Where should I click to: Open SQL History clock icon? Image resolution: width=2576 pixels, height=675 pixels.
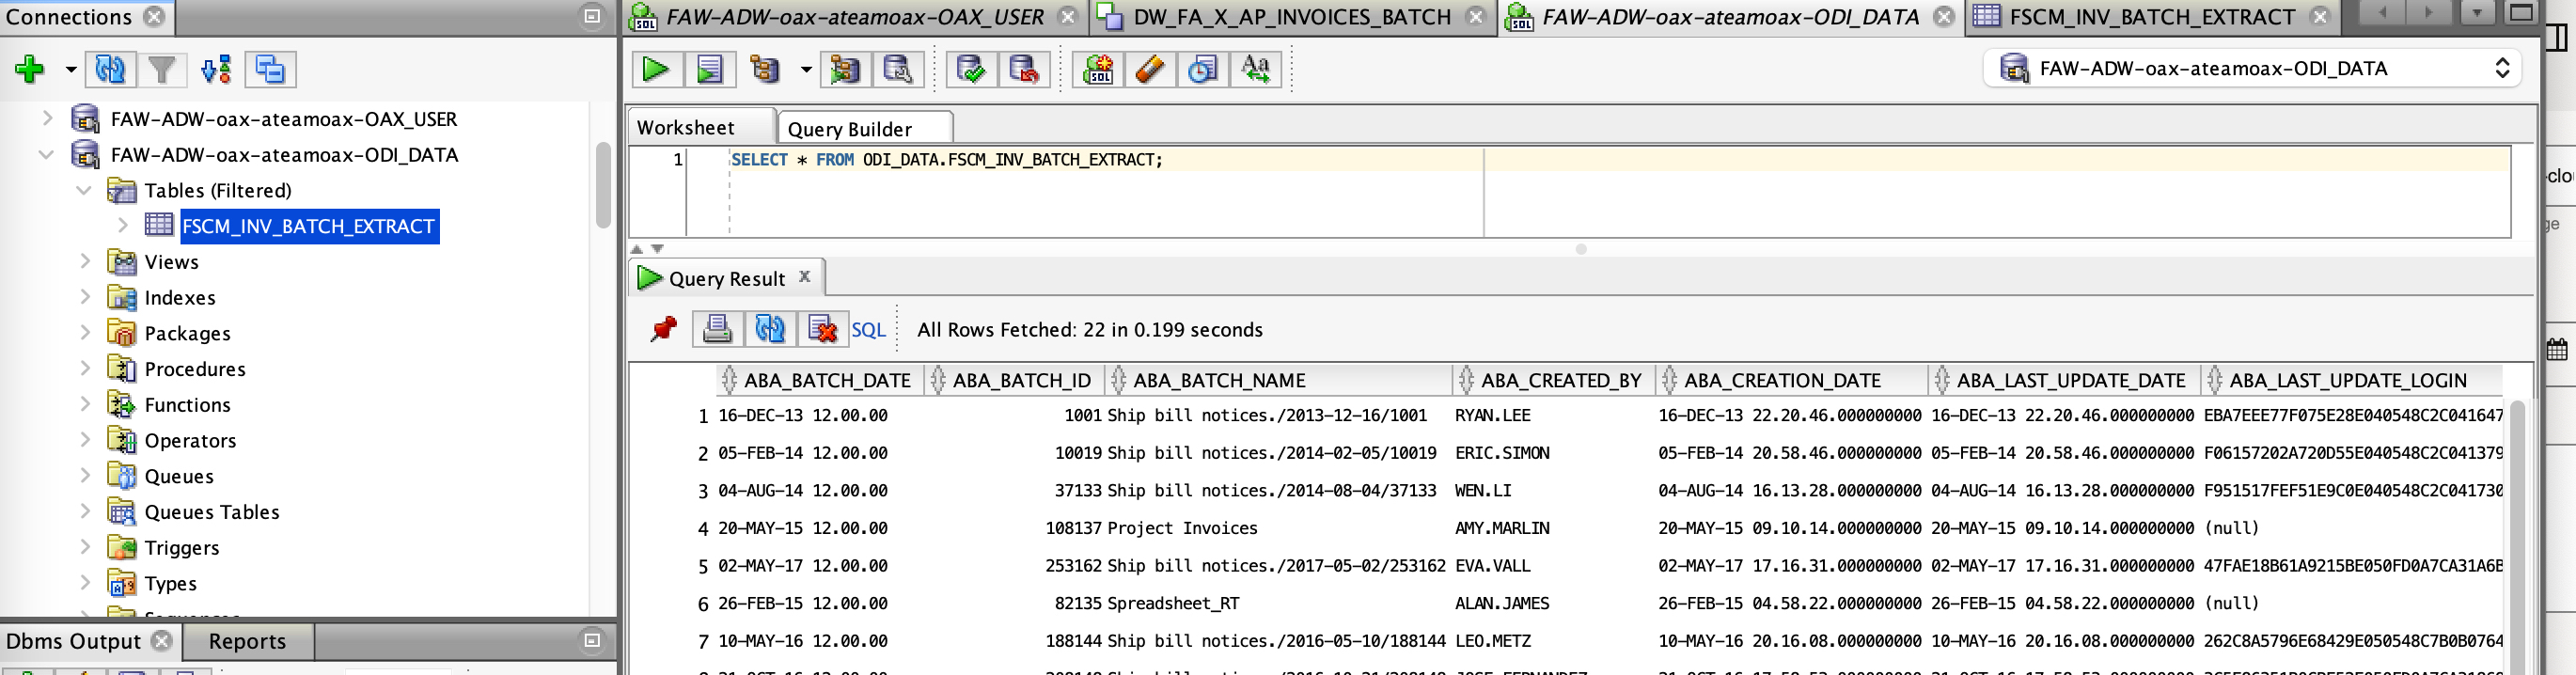tap(1201, 69)
